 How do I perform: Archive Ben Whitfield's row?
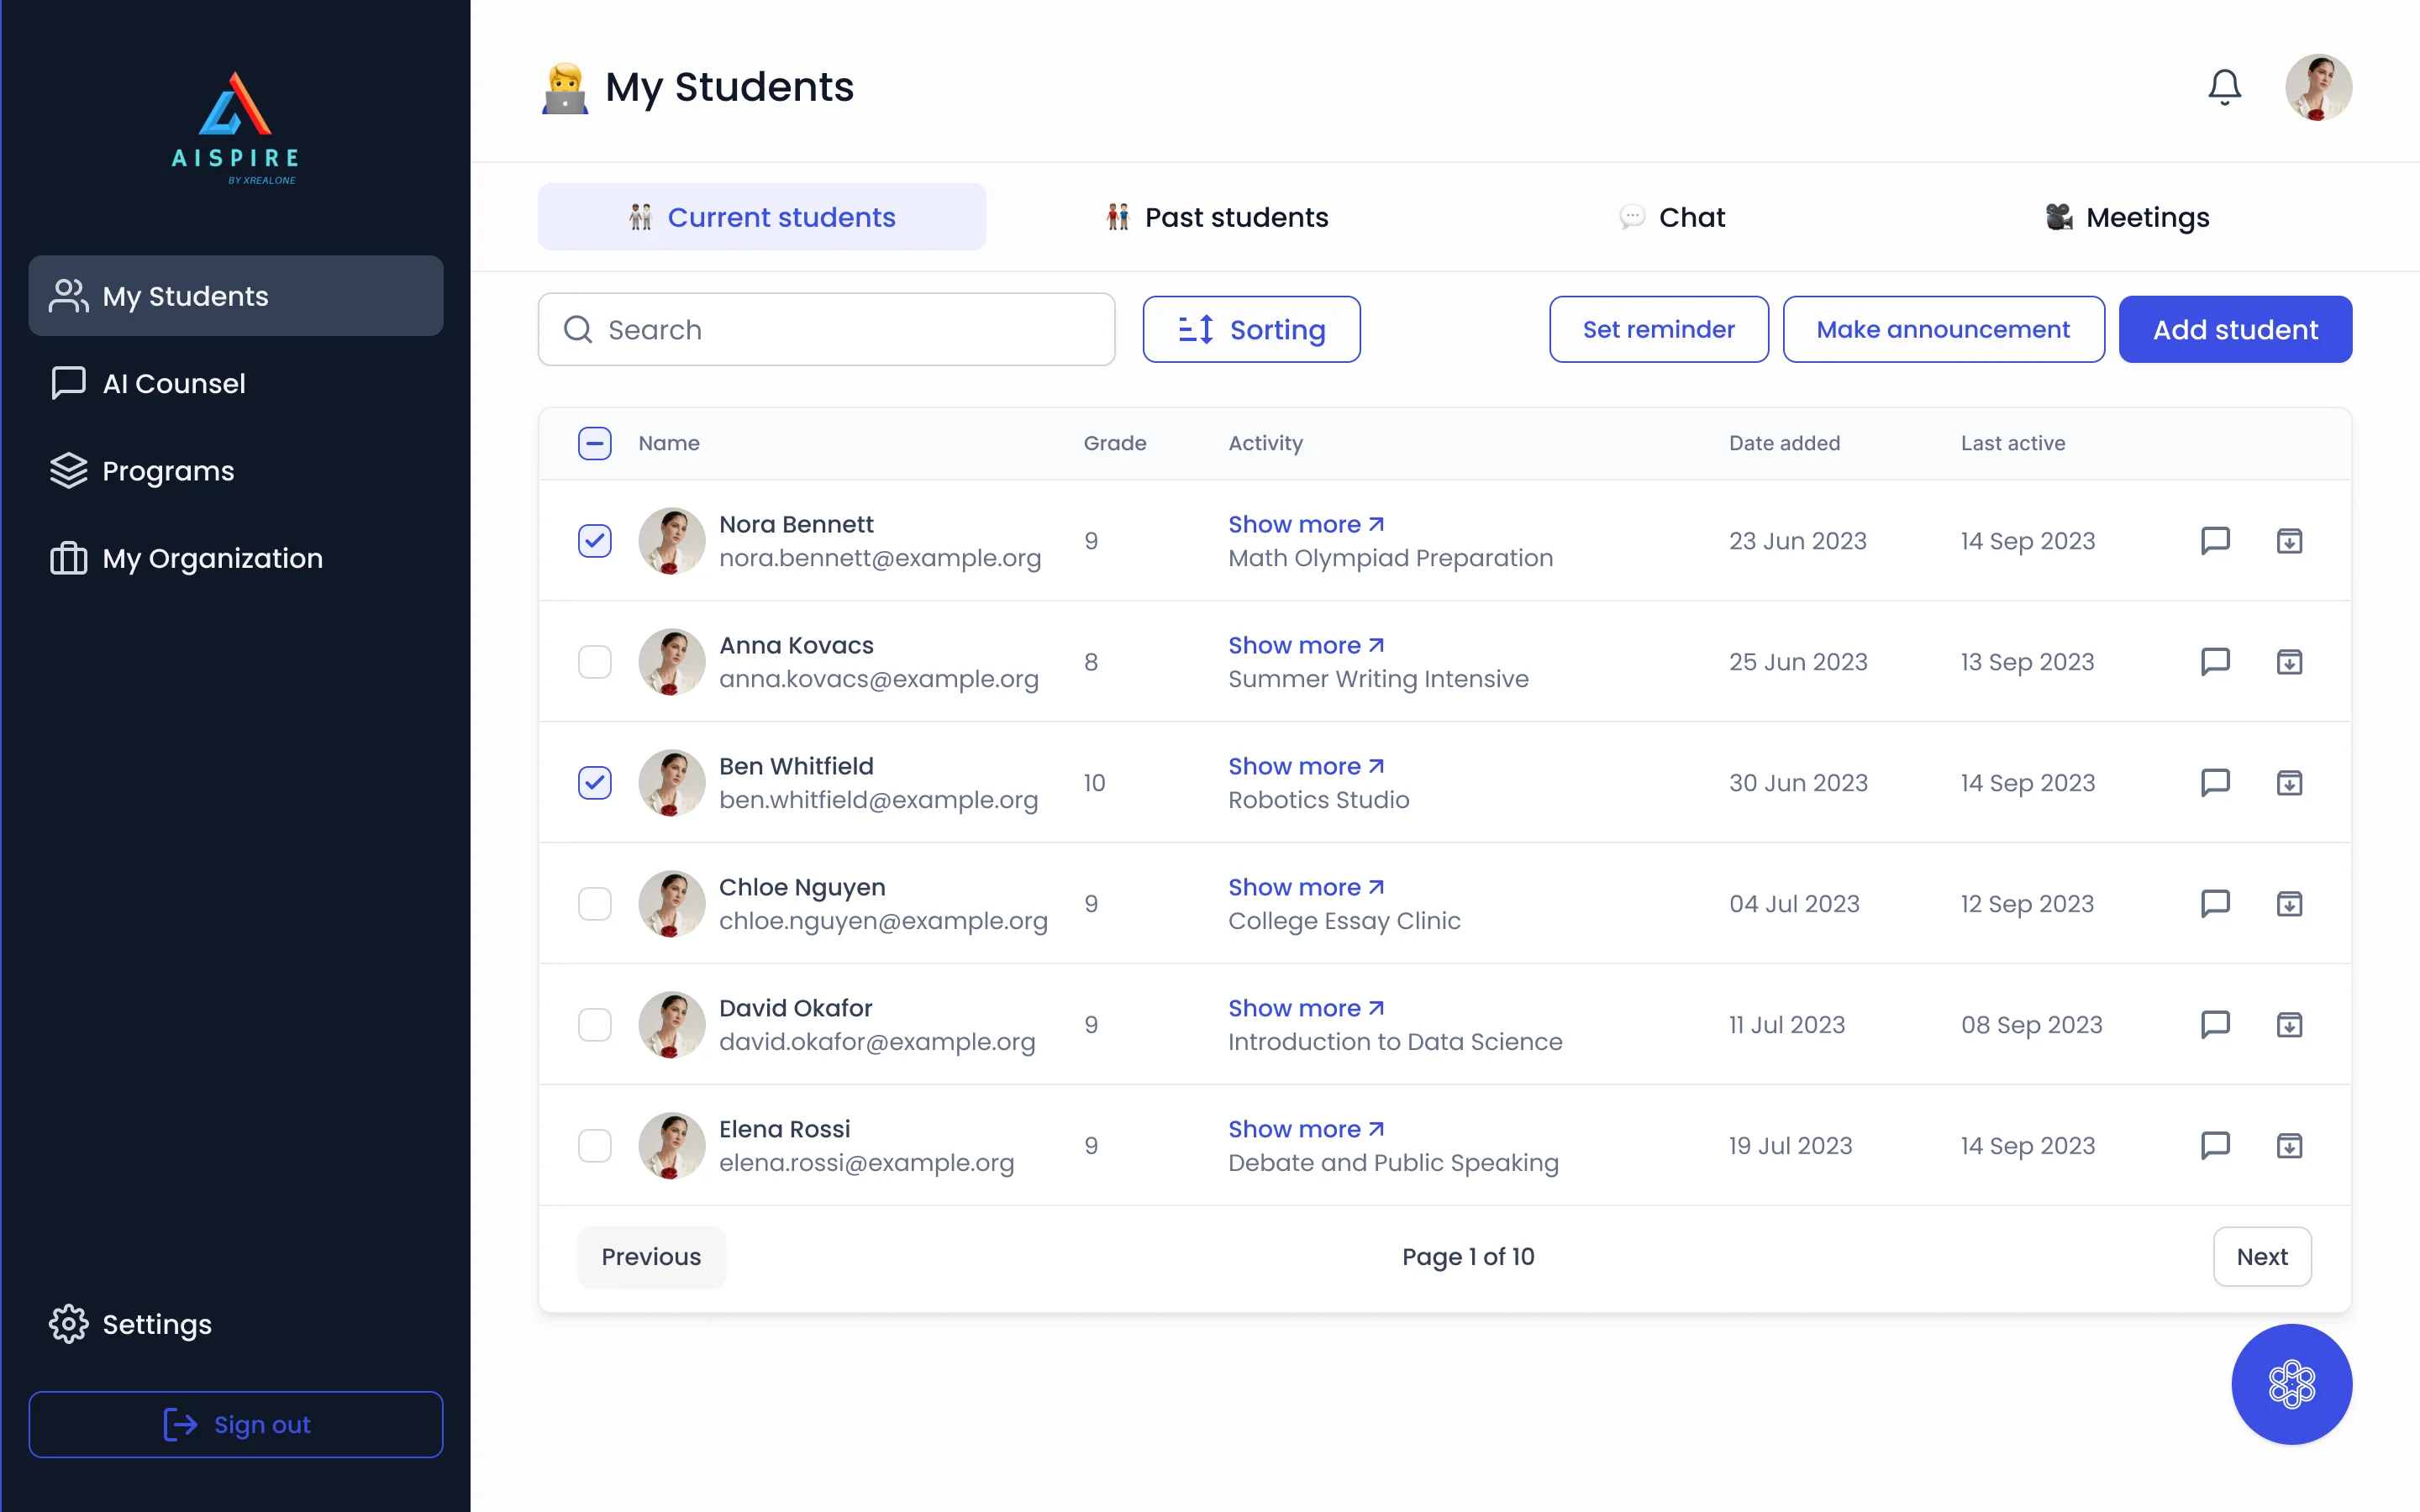(2289, 783)
